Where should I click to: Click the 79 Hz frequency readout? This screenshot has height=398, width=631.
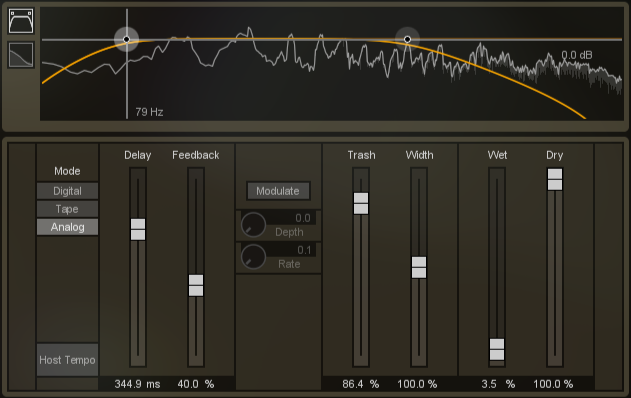pos(149,112)
